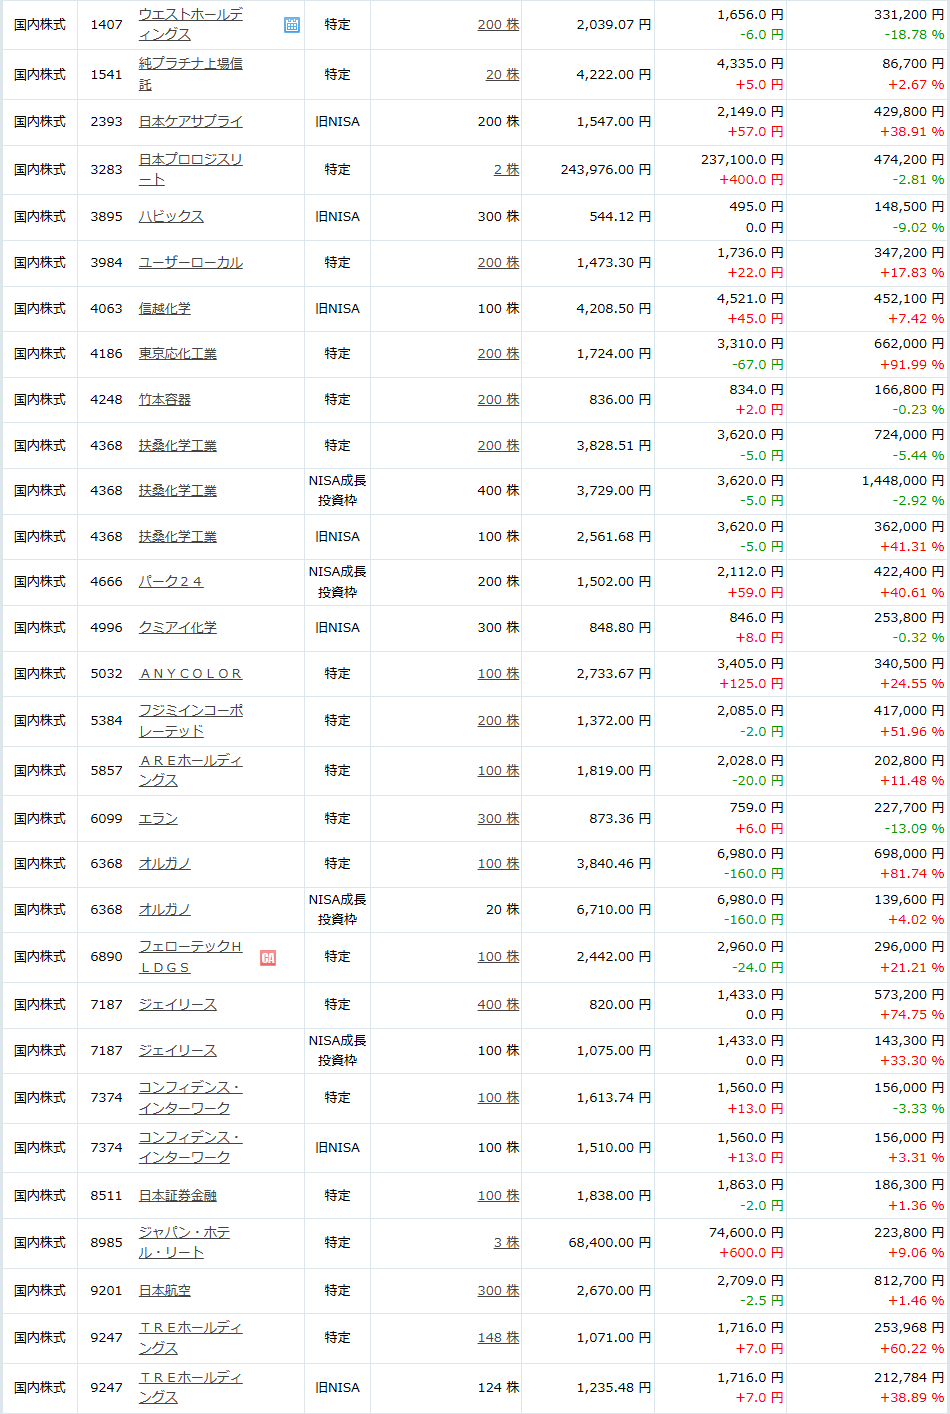The image size is (950, 1414).
Task: Open 扶桑化学工業 link in the 特定 row
Action: (177, 445)
